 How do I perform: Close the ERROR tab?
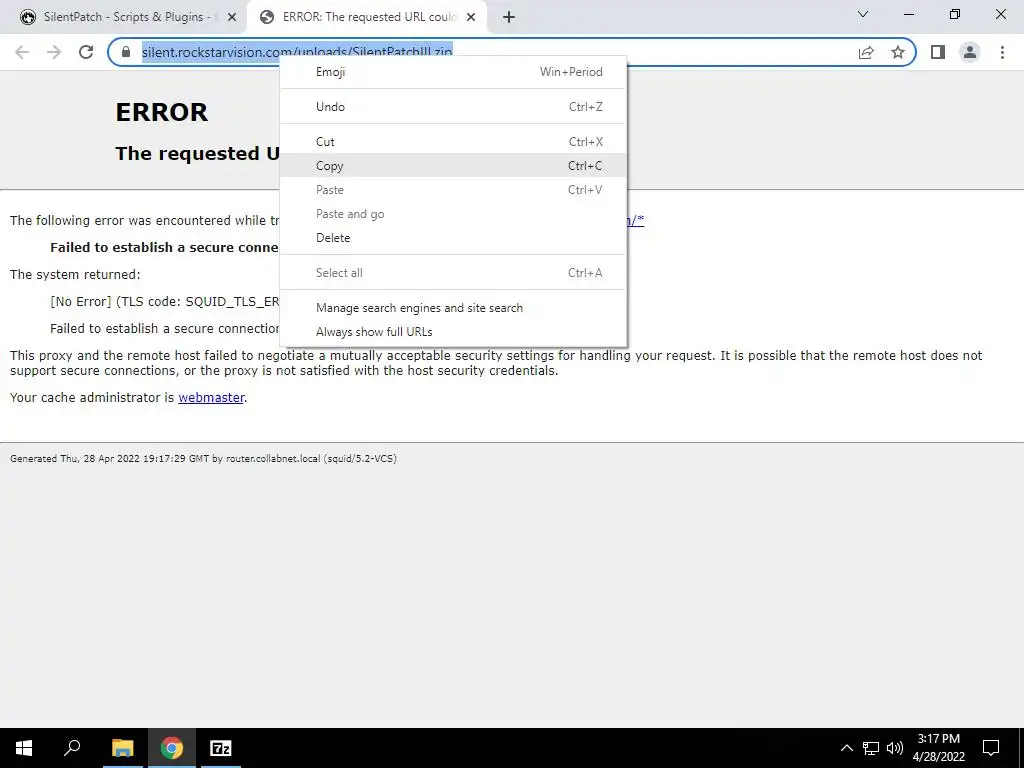(x=471, y=17)
